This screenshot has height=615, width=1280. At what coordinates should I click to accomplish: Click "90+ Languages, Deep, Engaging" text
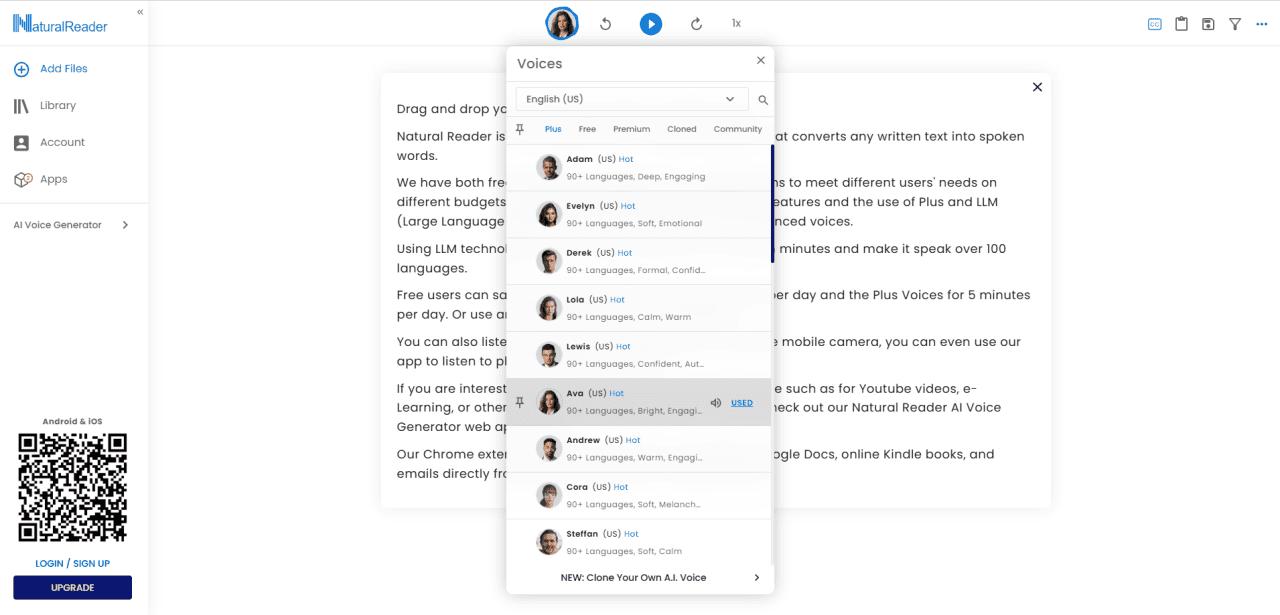(635, 176)
